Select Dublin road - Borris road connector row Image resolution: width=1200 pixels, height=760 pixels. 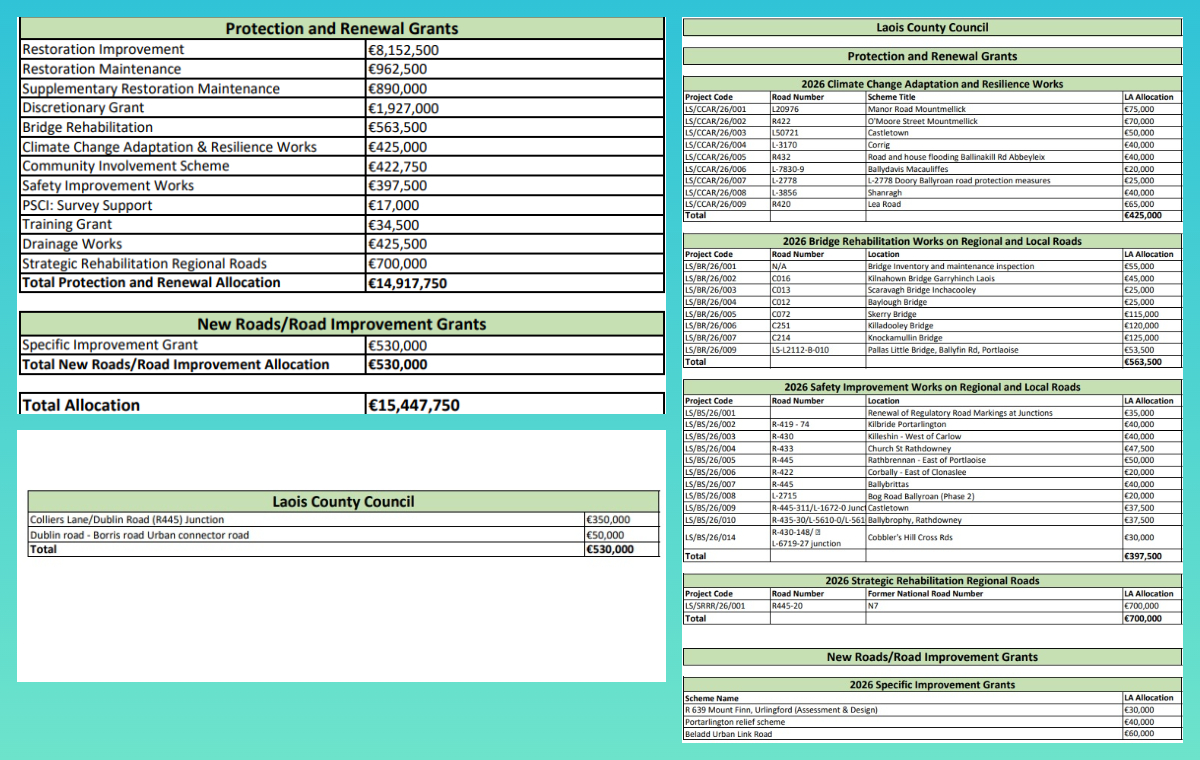[139, 535]
